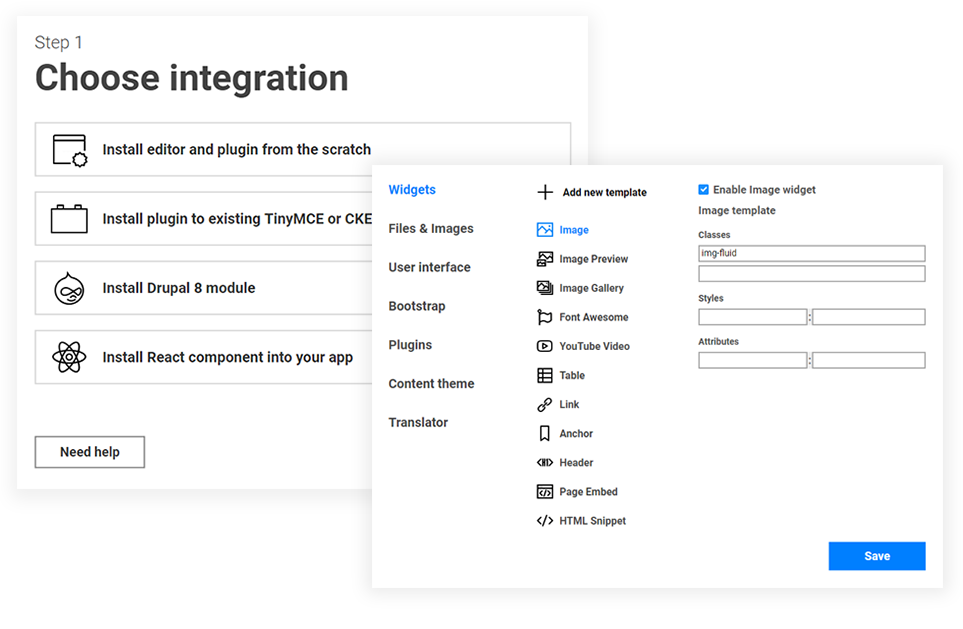Screen dimensions: 963x629
Task: Click the Attributes name field
Action: click(x=752, y=360)
